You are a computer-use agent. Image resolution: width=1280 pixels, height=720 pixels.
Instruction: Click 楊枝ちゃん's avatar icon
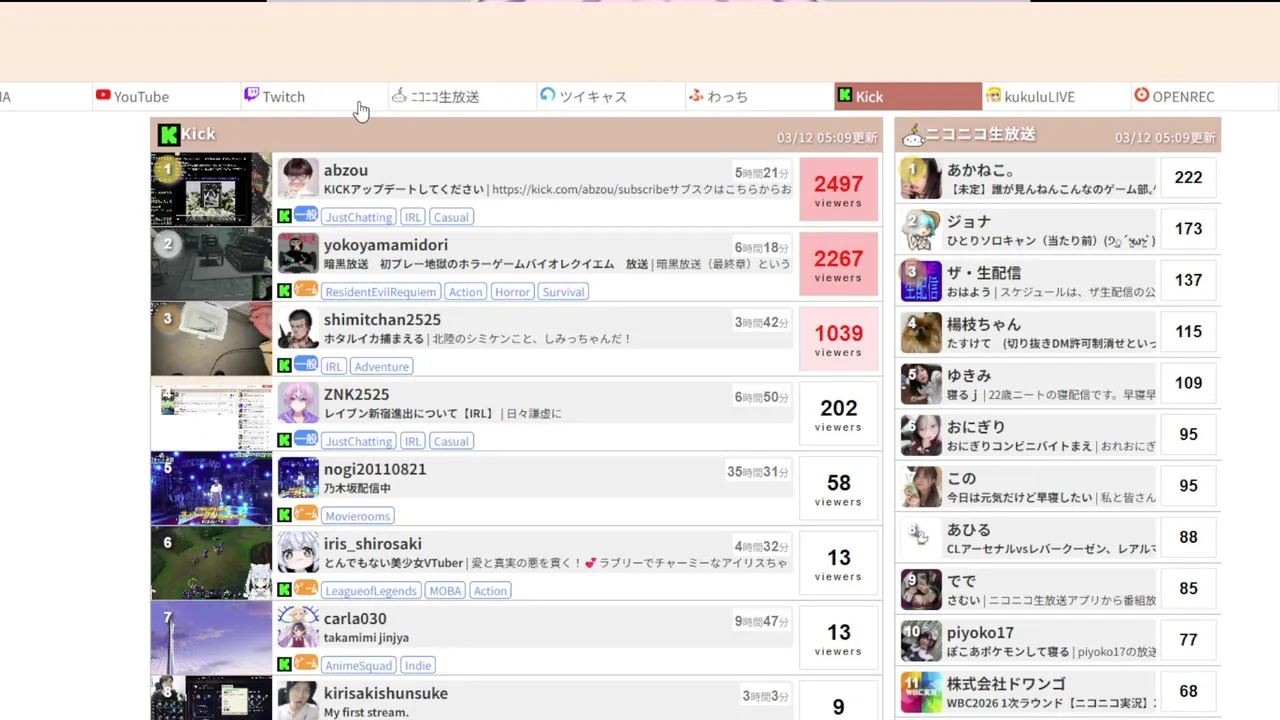pyautogui.click(x=921, y=332)
